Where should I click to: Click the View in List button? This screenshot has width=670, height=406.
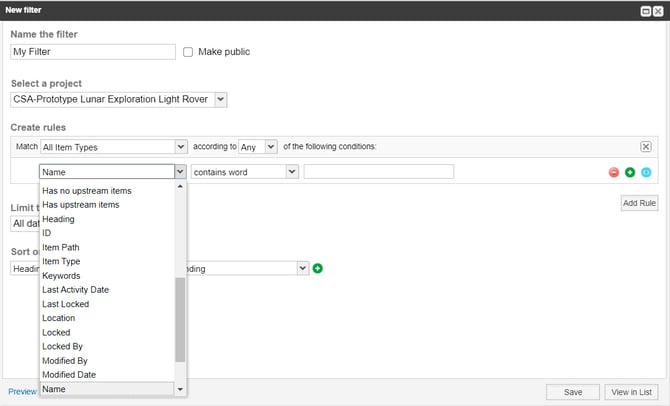click(x=631, y=392)
